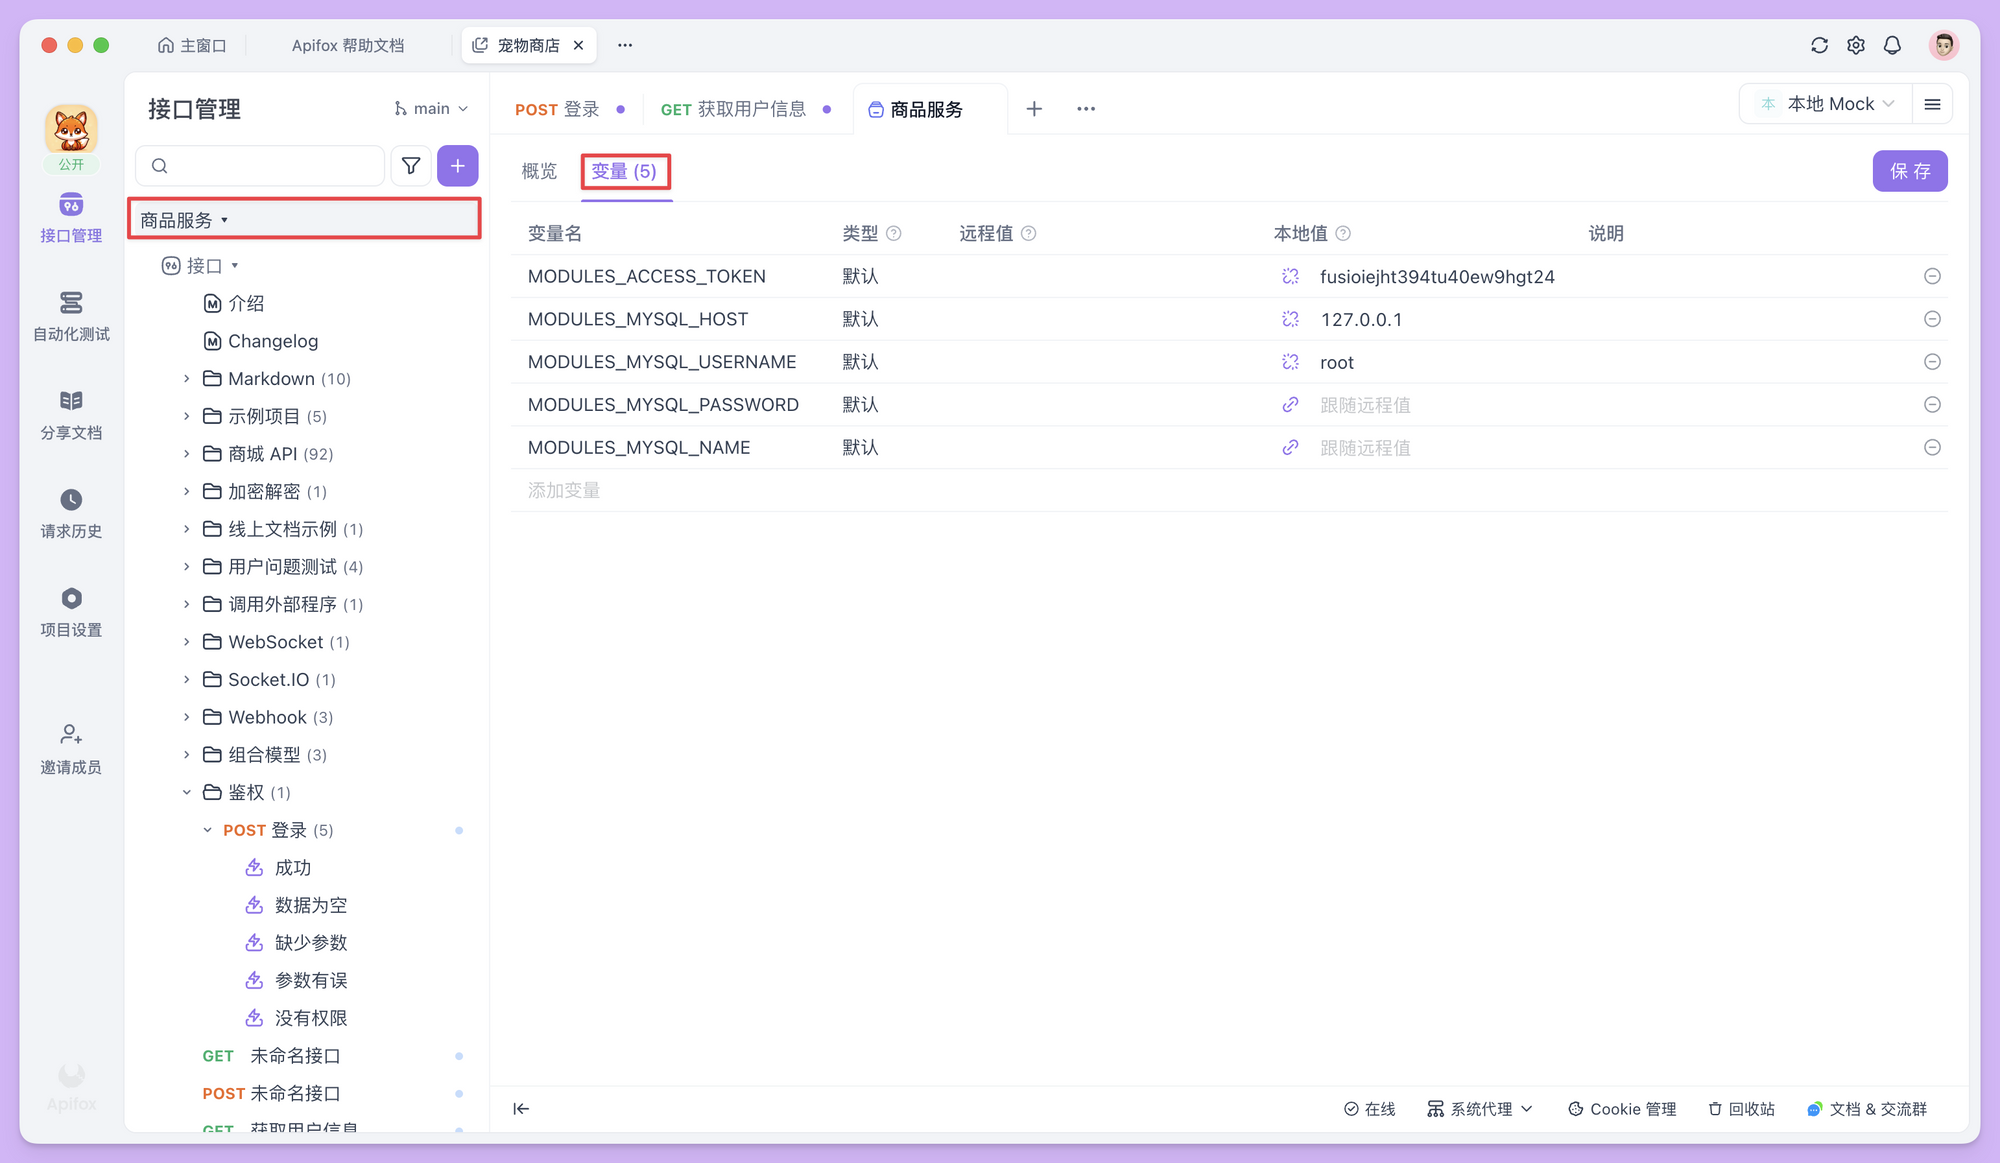Add a new tab with plus icon

click(x=1034, y=108)
